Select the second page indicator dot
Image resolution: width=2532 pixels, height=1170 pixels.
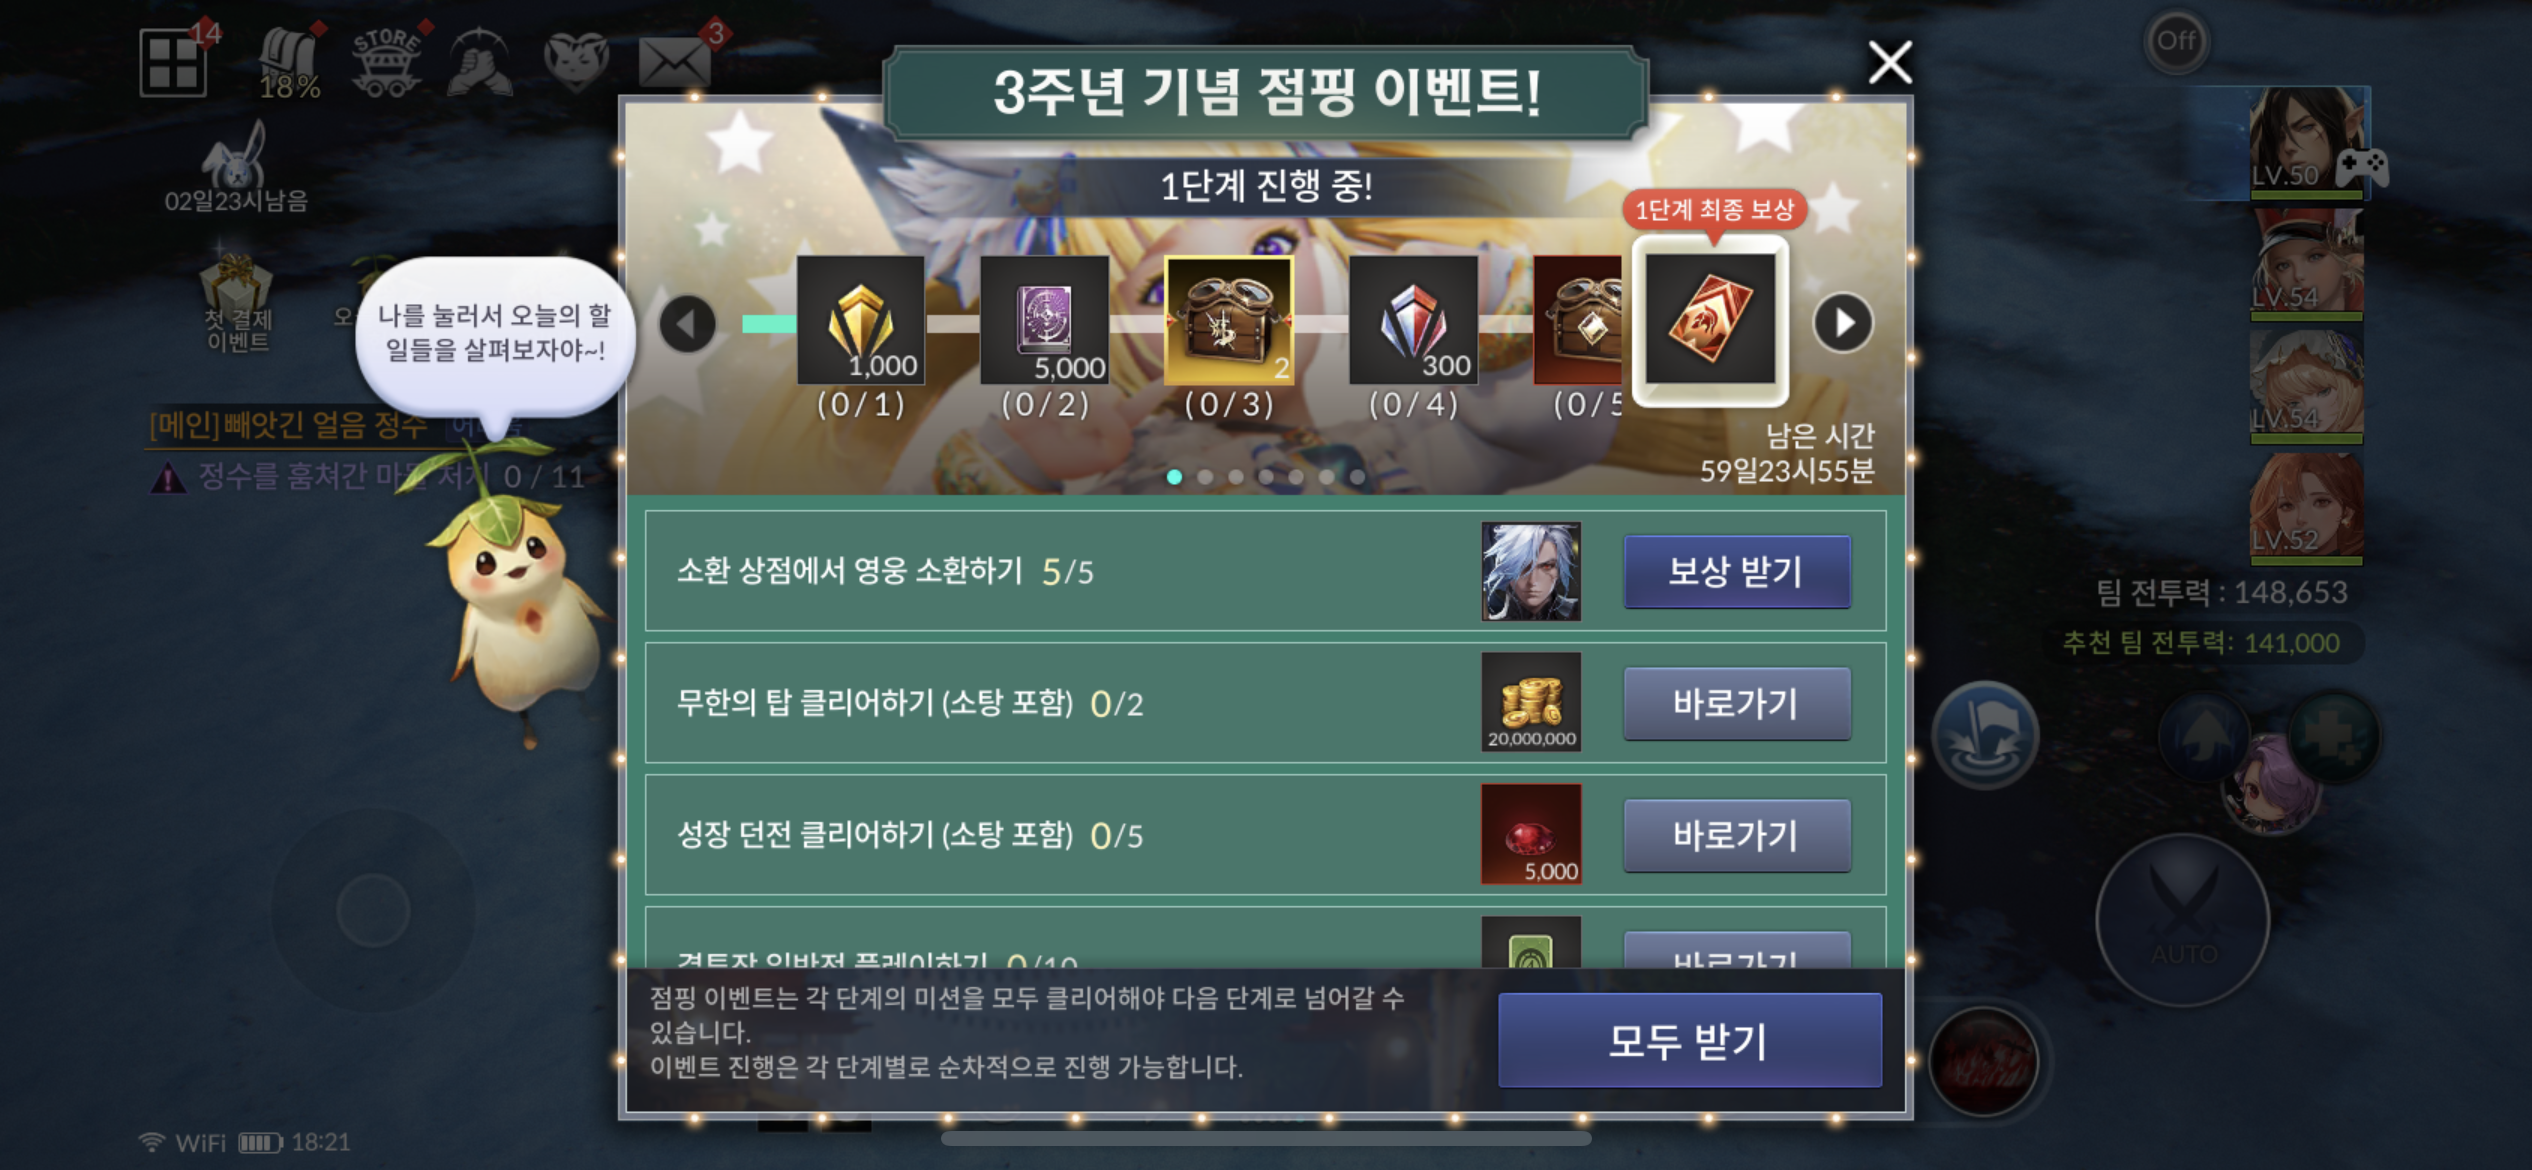click(1205, 477)
